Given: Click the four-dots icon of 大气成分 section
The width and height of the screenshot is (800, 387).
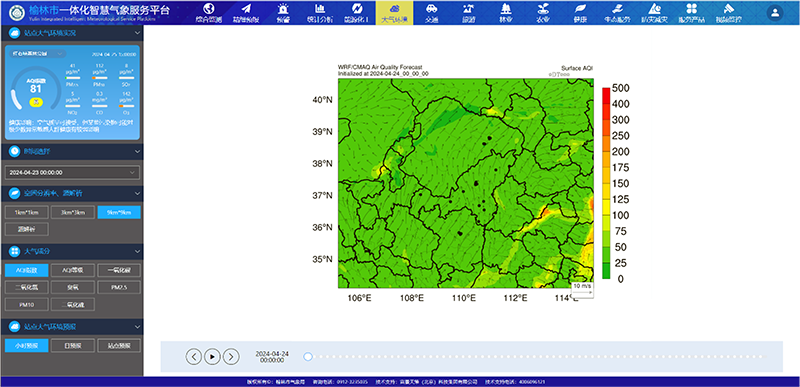Looking at the screenshot, I should (14, 251).
